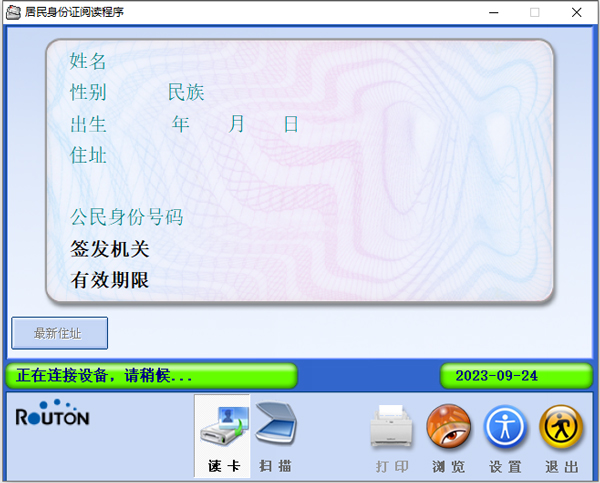Click the 有效期限 label
The image size is (600, 483).
pyautogui.click(x=109, y=280)
